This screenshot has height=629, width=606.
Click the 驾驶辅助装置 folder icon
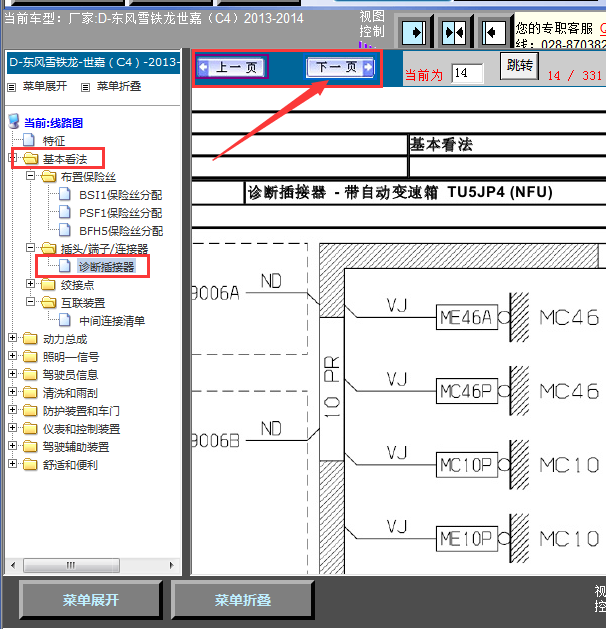(30, 446)
